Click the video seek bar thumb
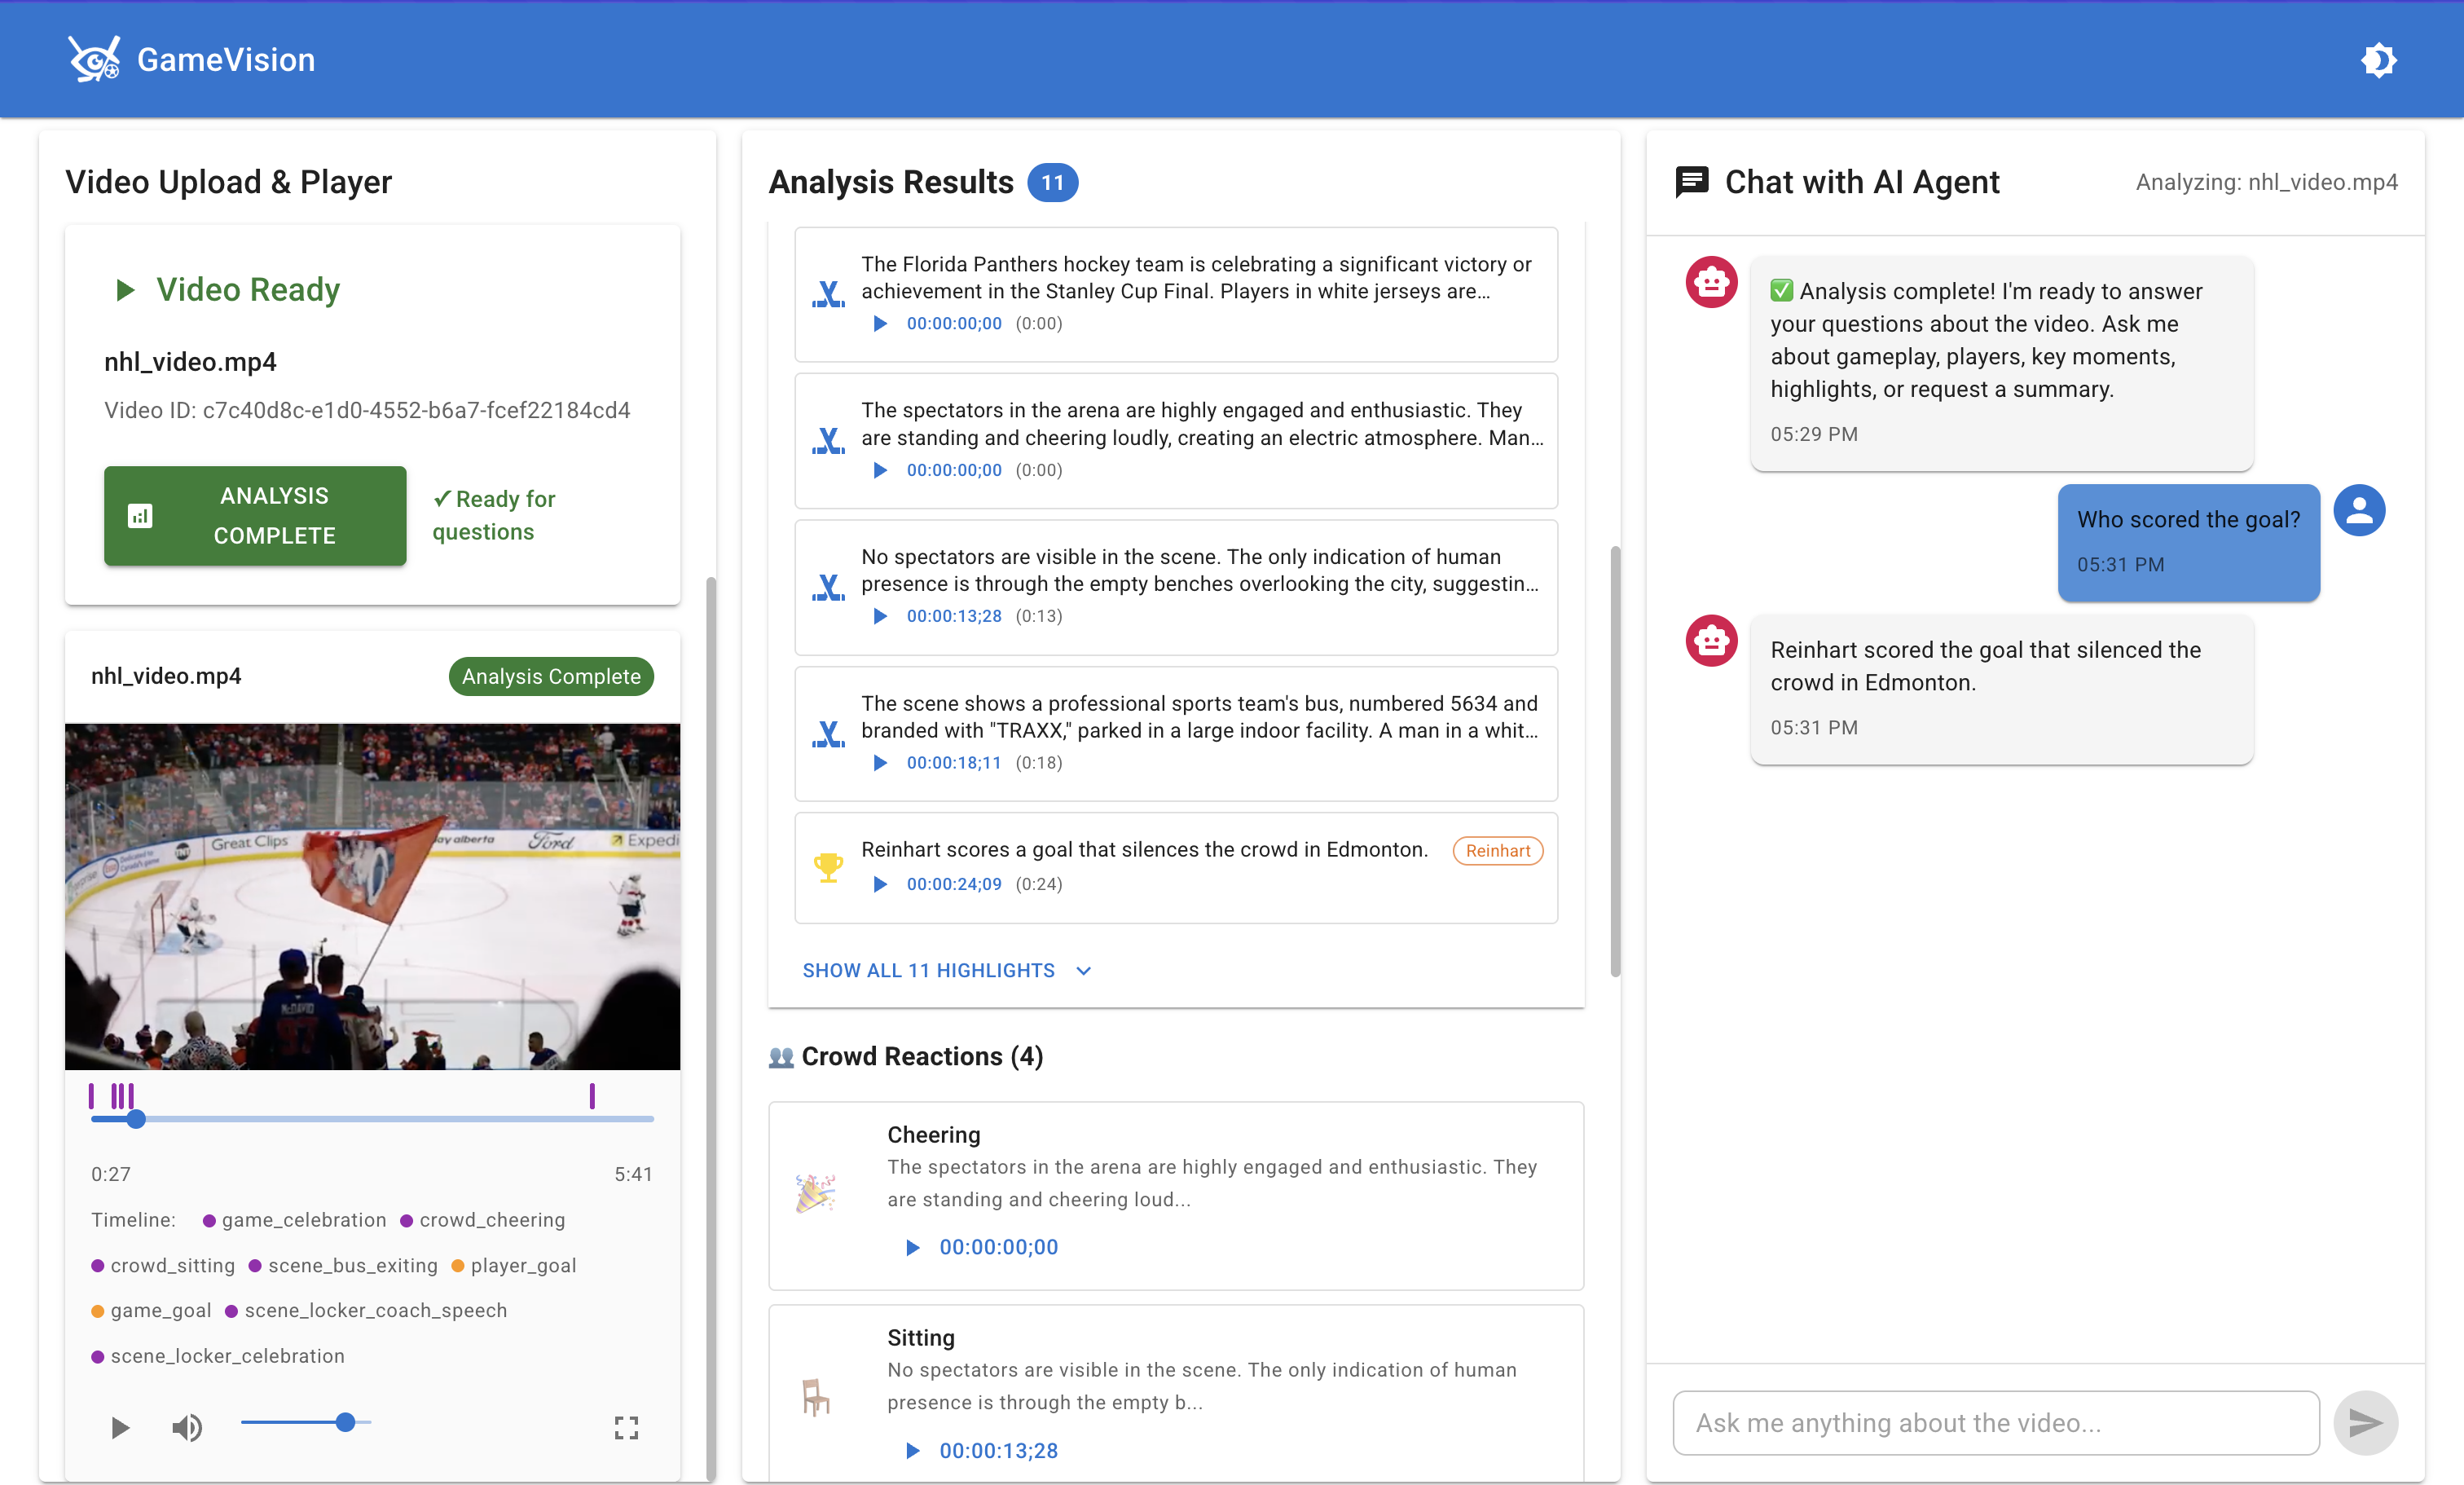Screen dimensions: 2464x1485 (x=137, y=1119)
